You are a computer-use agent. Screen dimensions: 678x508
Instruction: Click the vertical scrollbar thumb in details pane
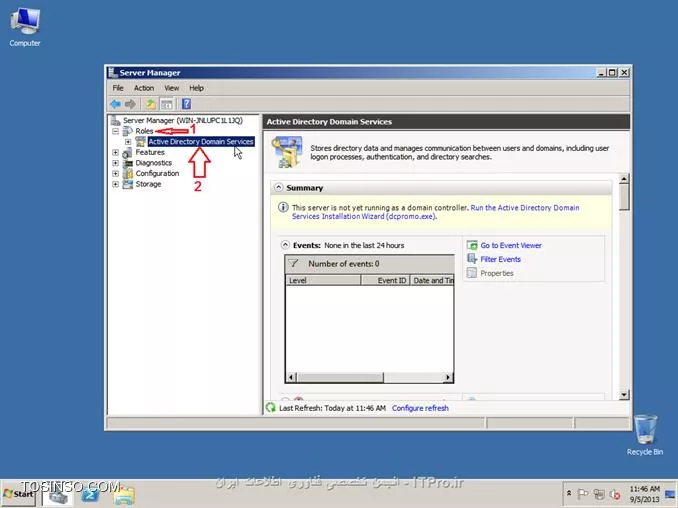pos(624,198)
